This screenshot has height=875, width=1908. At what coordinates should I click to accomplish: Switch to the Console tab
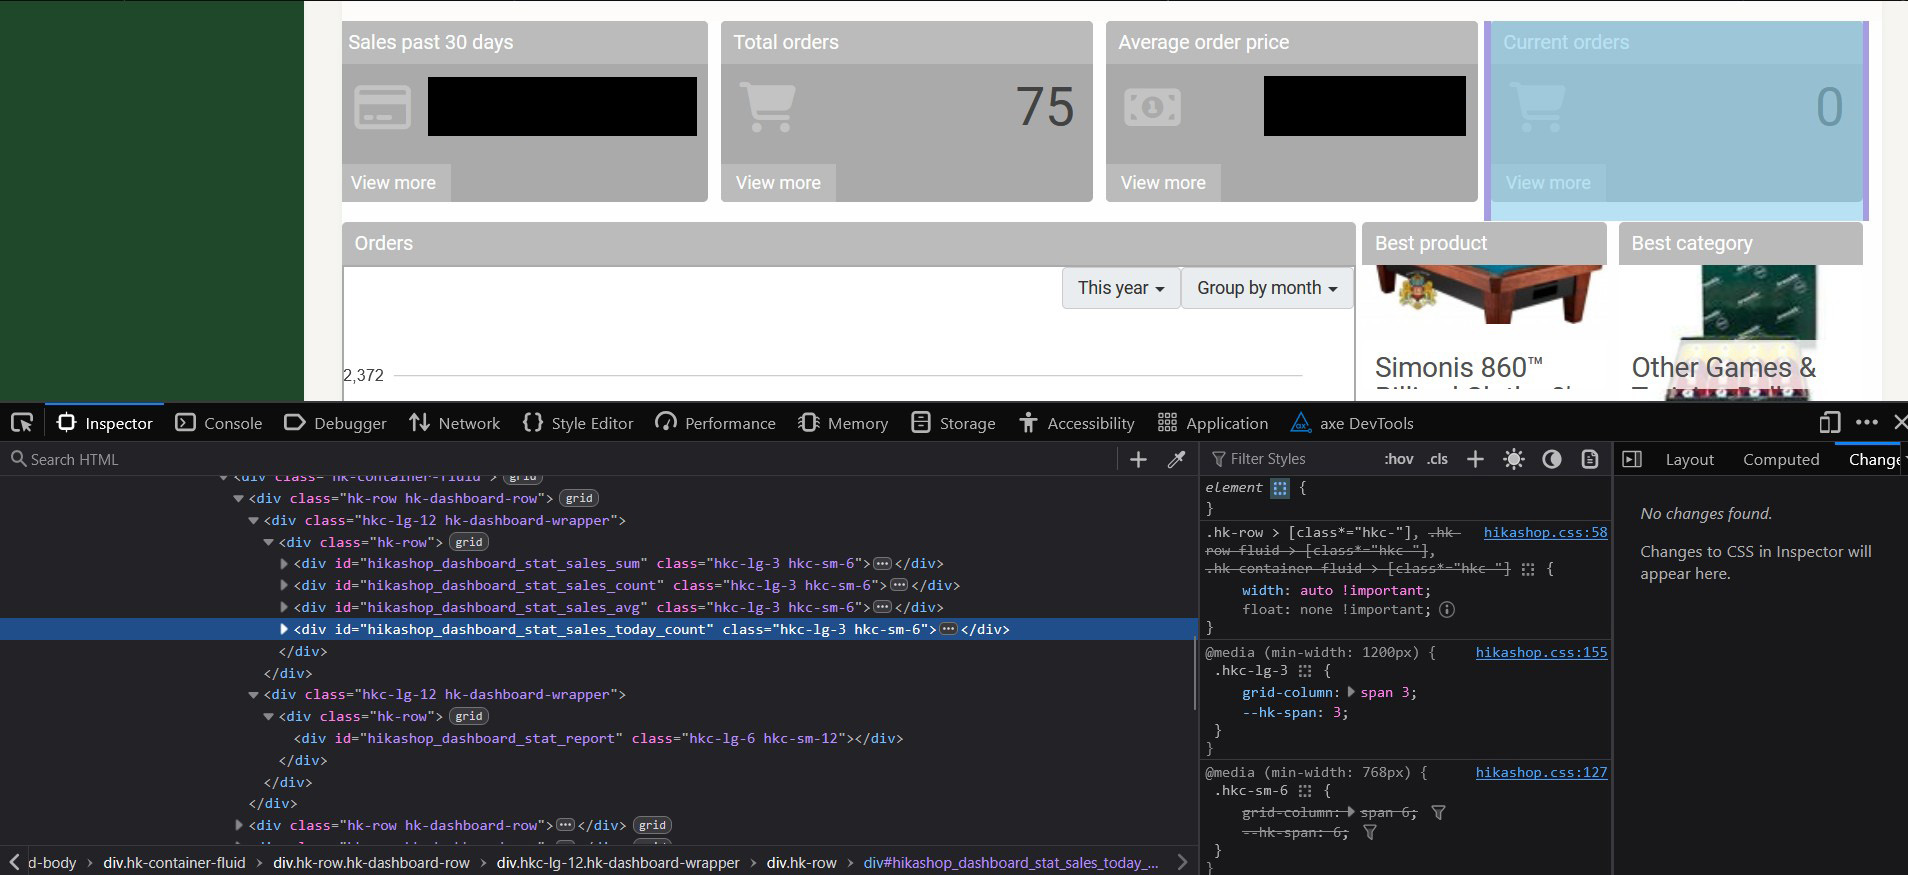click(x=219, y=423)
